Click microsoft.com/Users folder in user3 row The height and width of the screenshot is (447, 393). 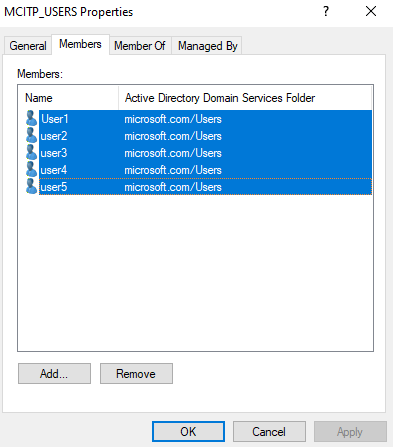click(x=173, y=153)
